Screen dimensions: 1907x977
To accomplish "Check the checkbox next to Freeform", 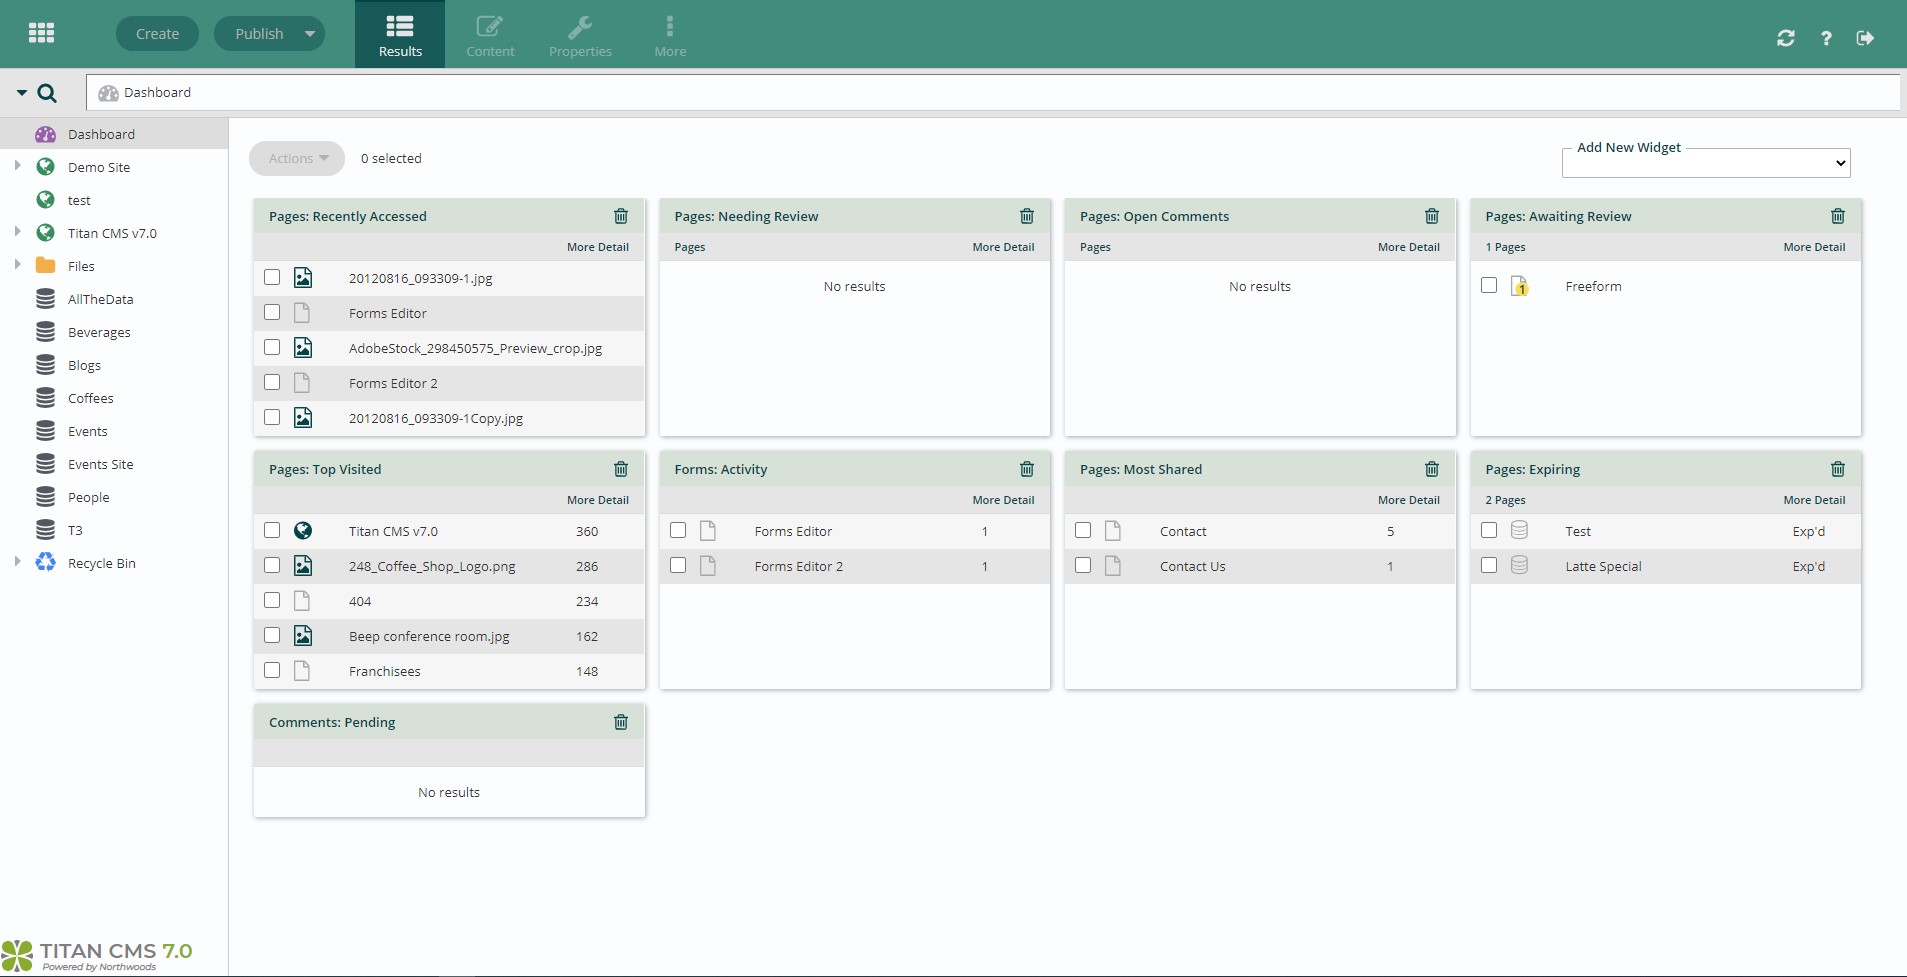I will [x=1489, y=285].
